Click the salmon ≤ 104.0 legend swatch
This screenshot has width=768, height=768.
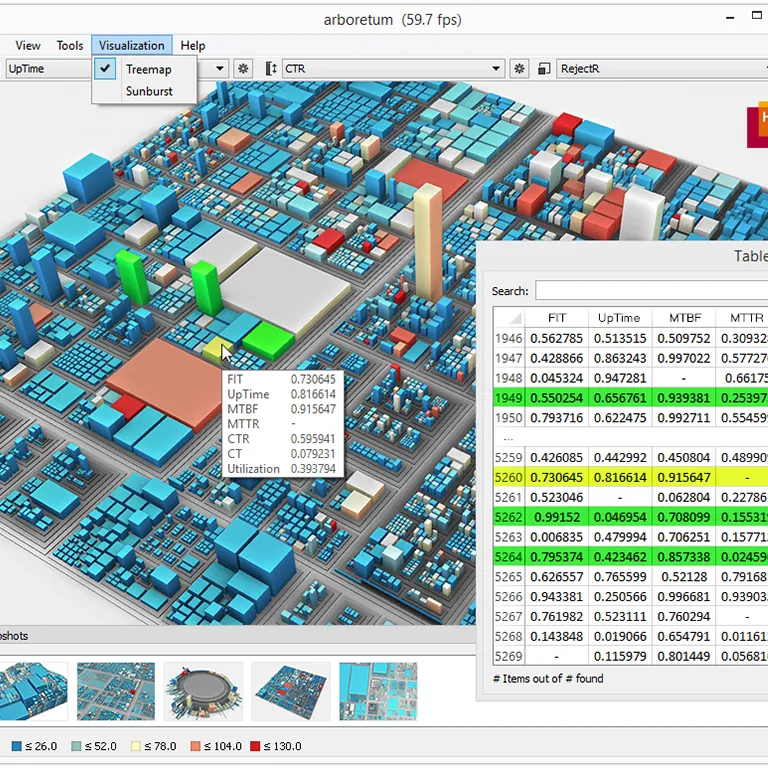pyautogui.click(x=195, y=746)
